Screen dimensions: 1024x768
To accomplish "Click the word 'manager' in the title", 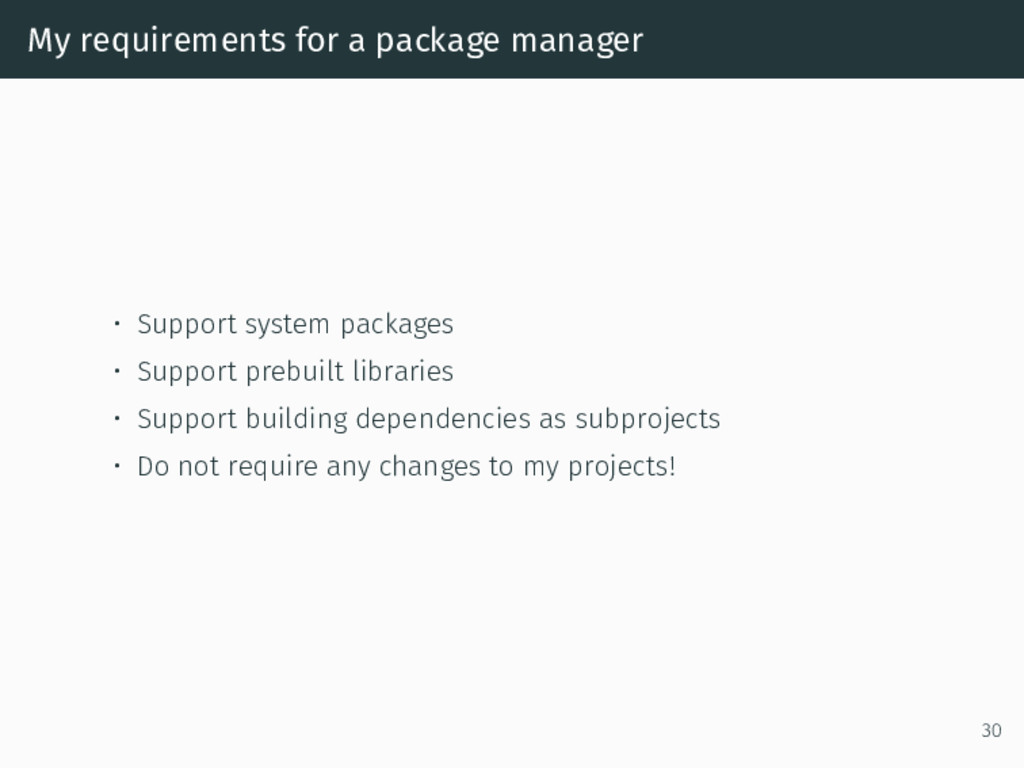I will (577, 42).
